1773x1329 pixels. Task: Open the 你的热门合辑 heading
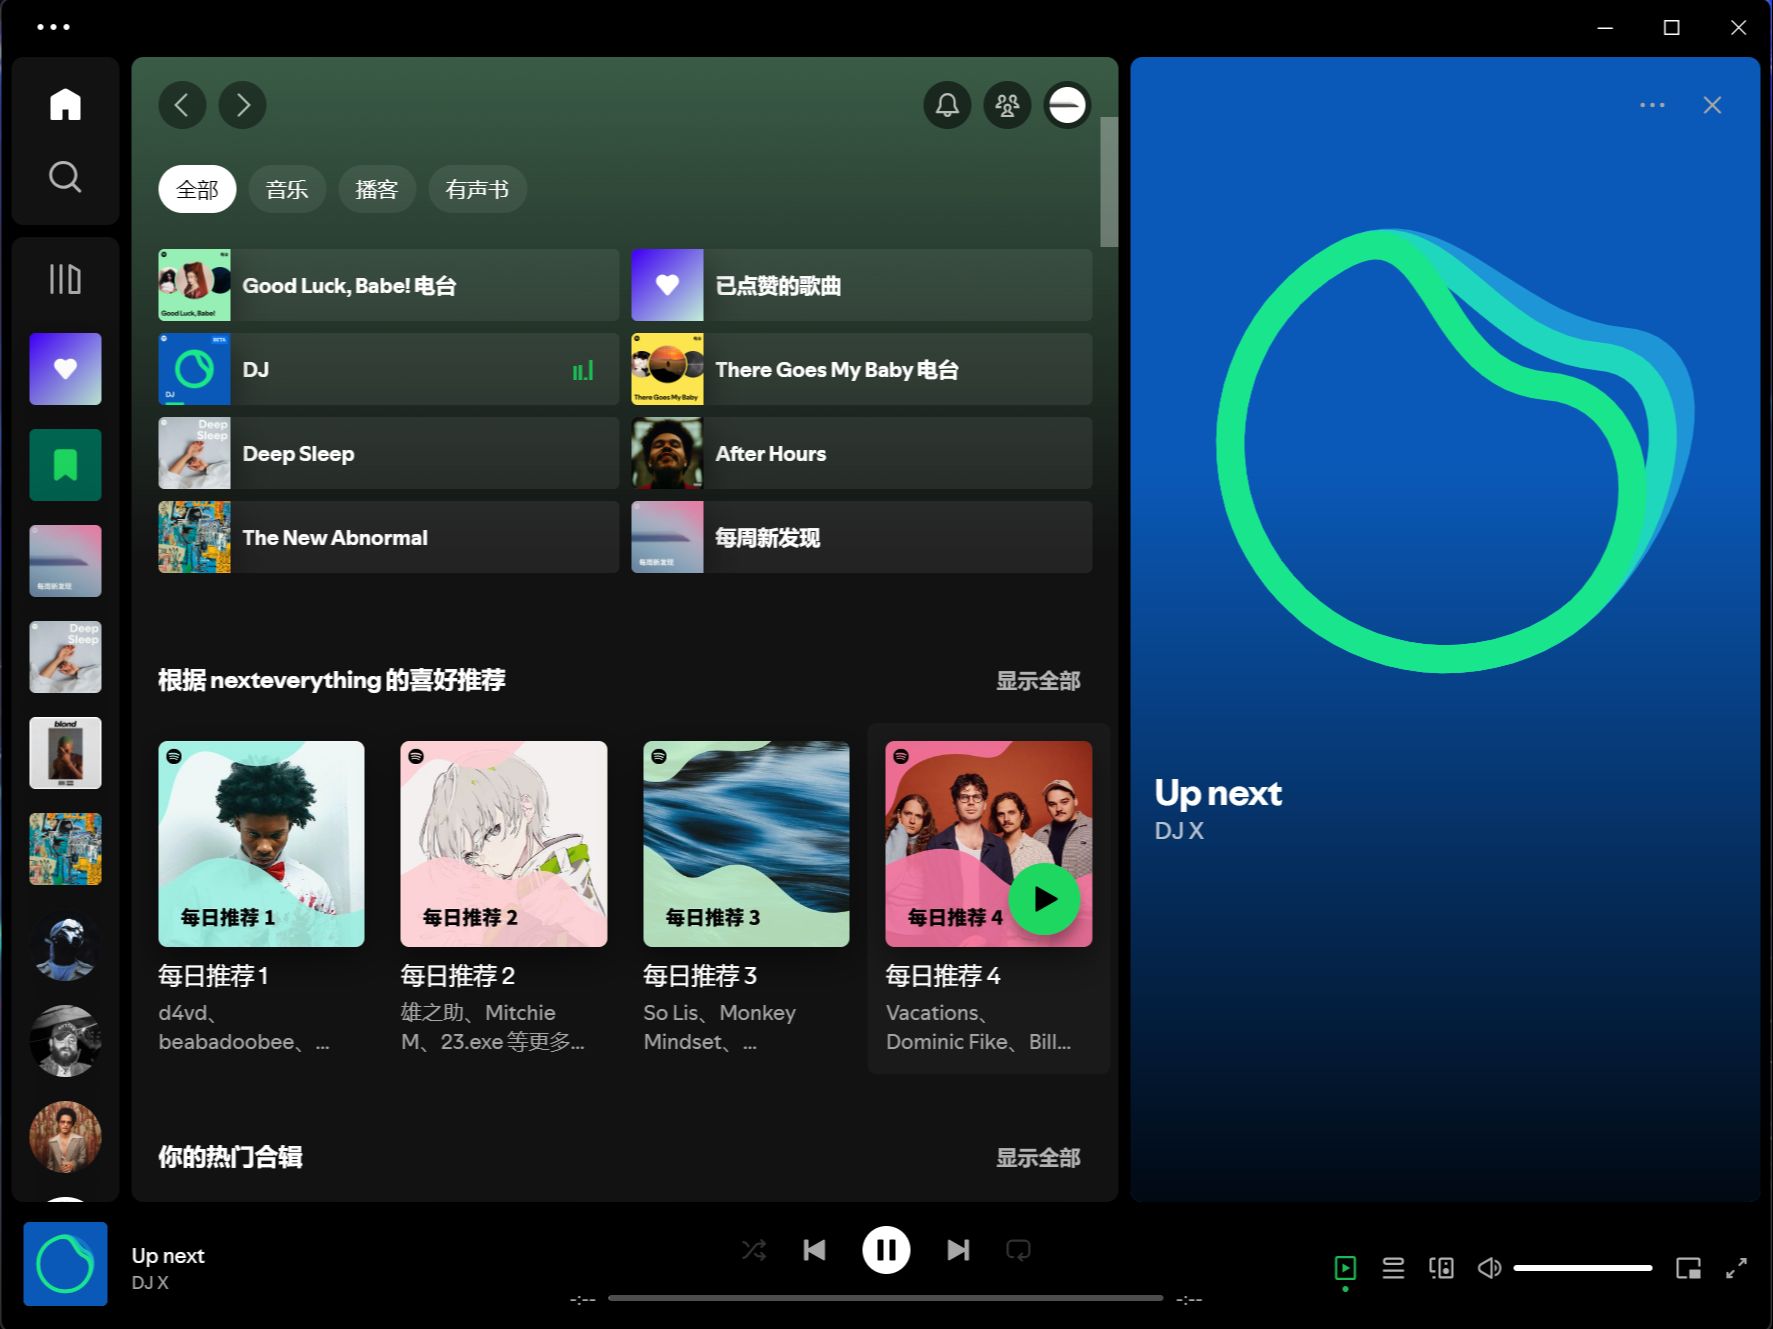pyautogui.click(x=230, y=1157)
